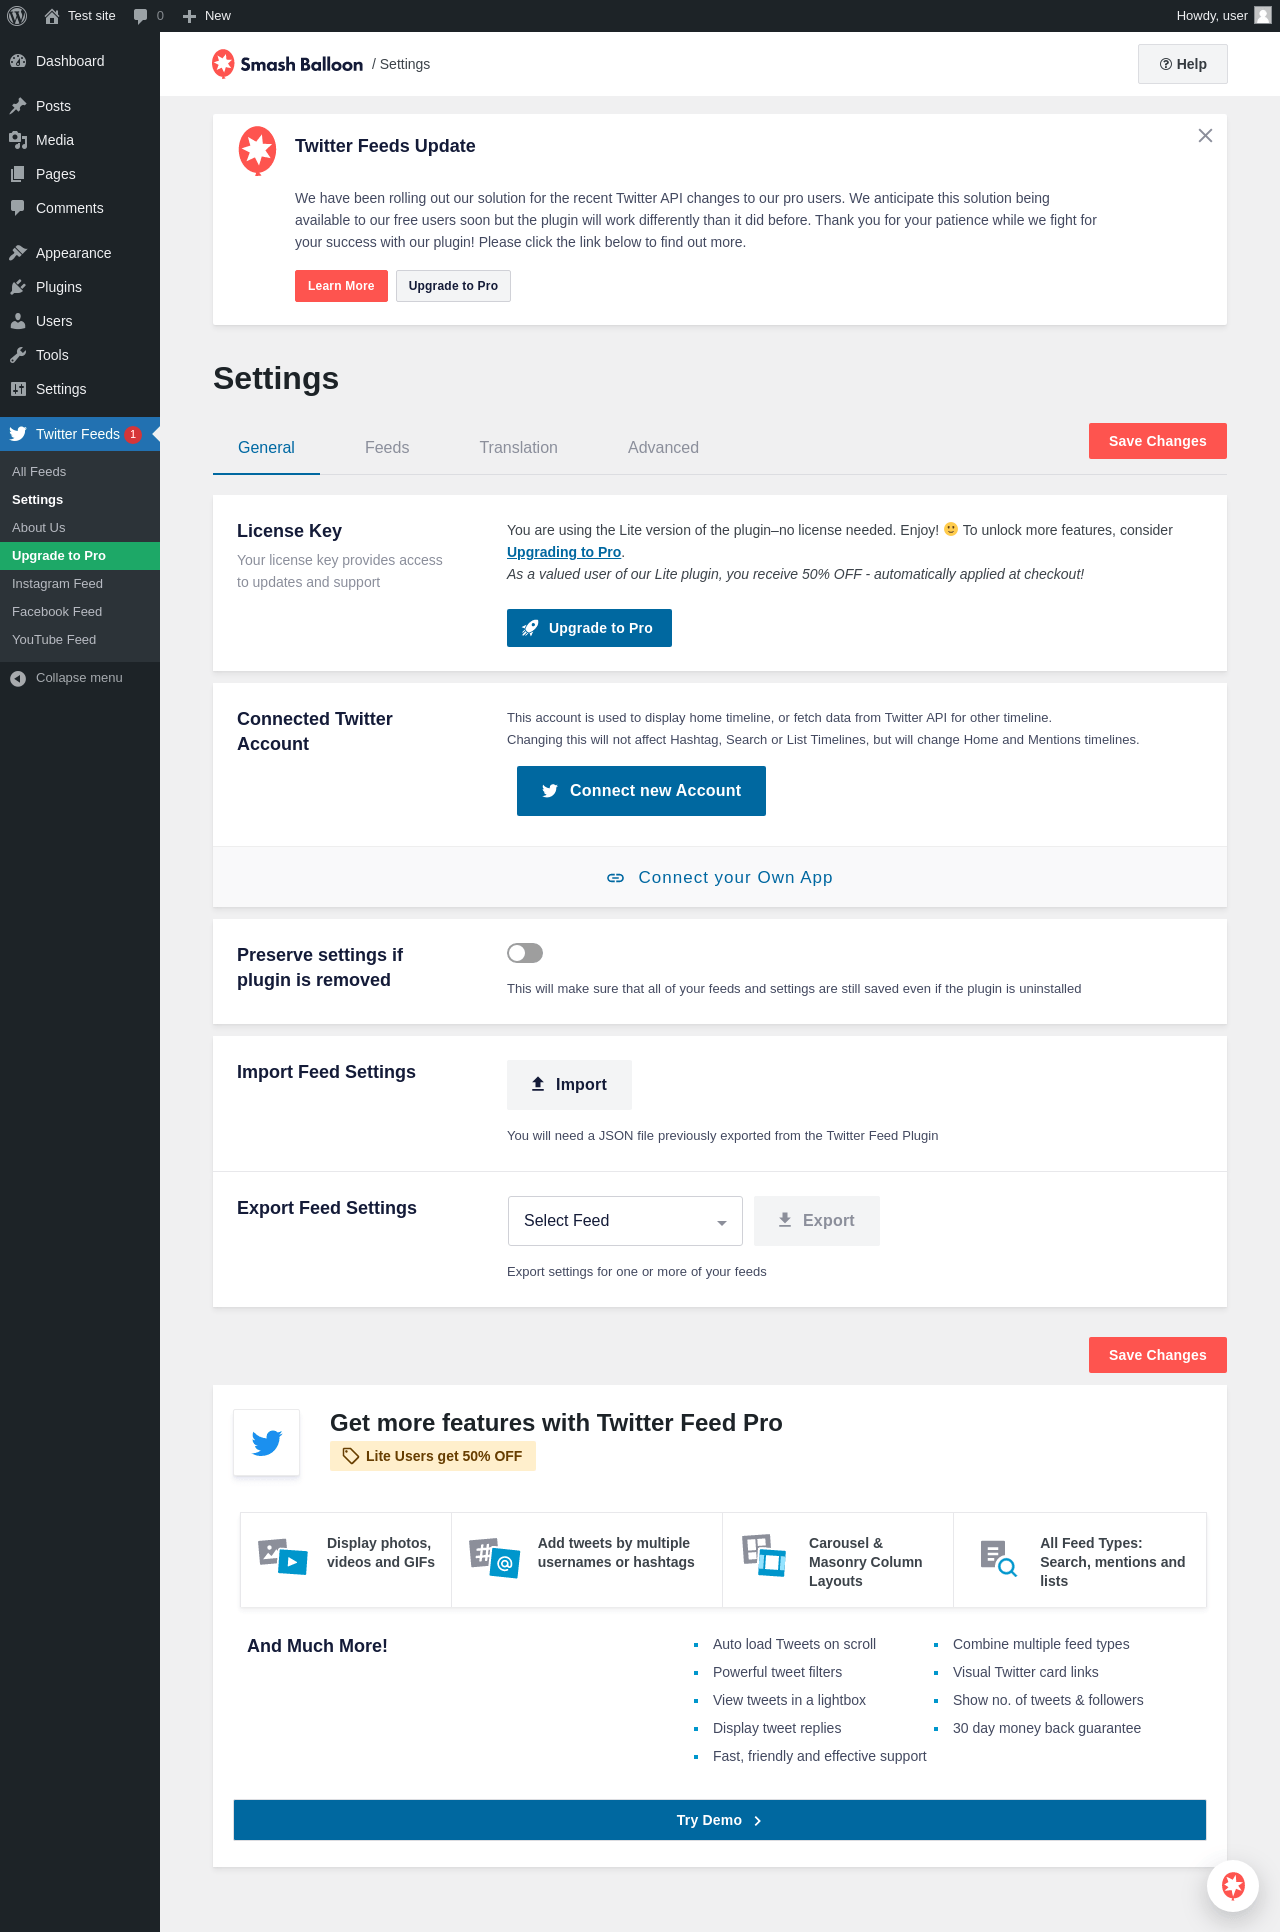Dismiss the Twitter Feeds Update notice
This screenshot has height=1932, width=1280.
coord(1205,136)
